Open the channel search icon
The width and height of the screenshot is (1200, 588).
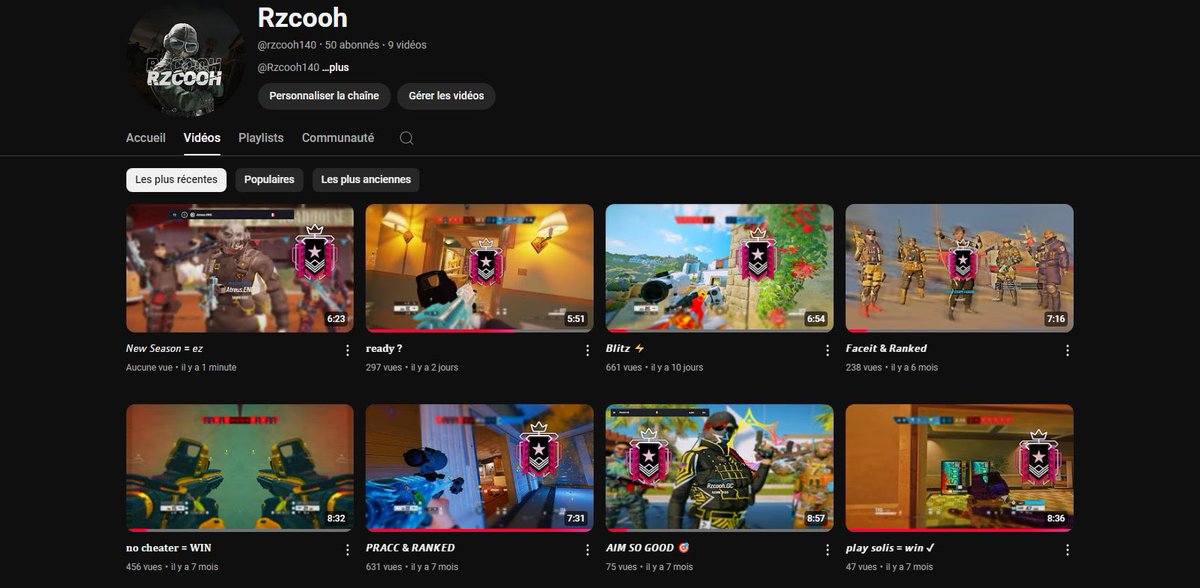point(406,138)
